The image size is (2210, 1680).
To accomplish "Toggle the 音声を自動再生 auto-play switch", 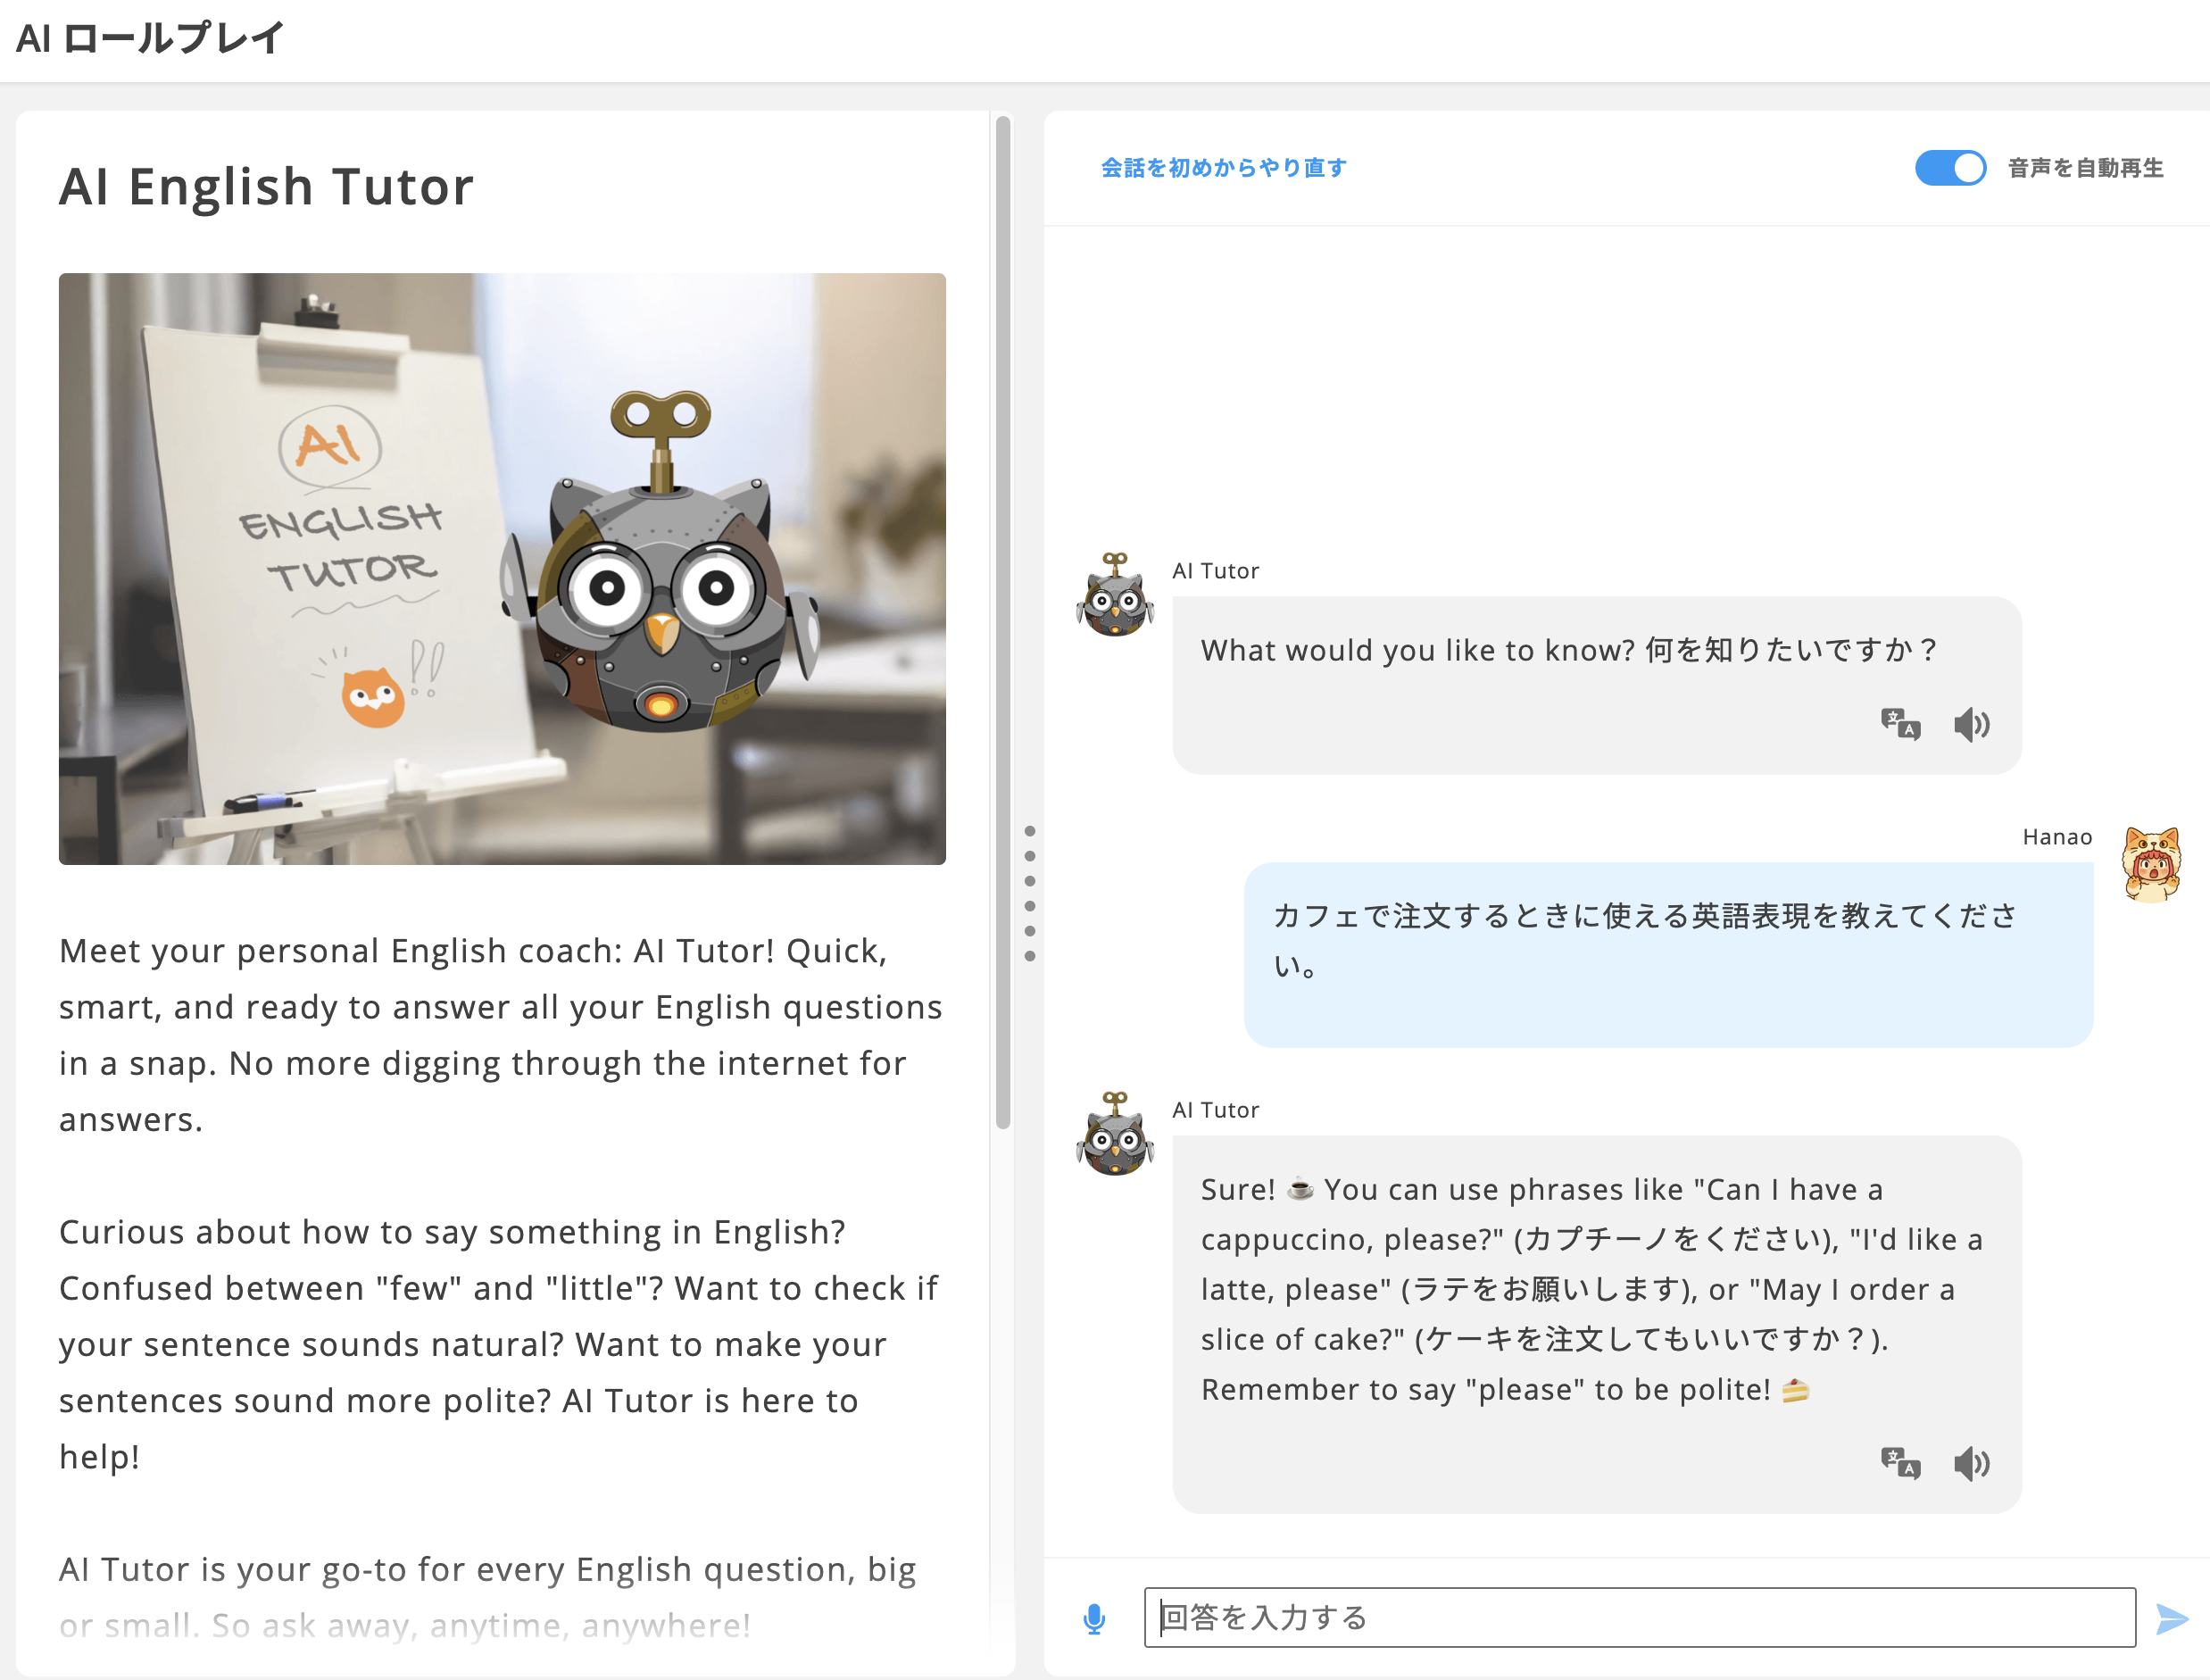I will pyautogui.click(x=1949, y=168).
